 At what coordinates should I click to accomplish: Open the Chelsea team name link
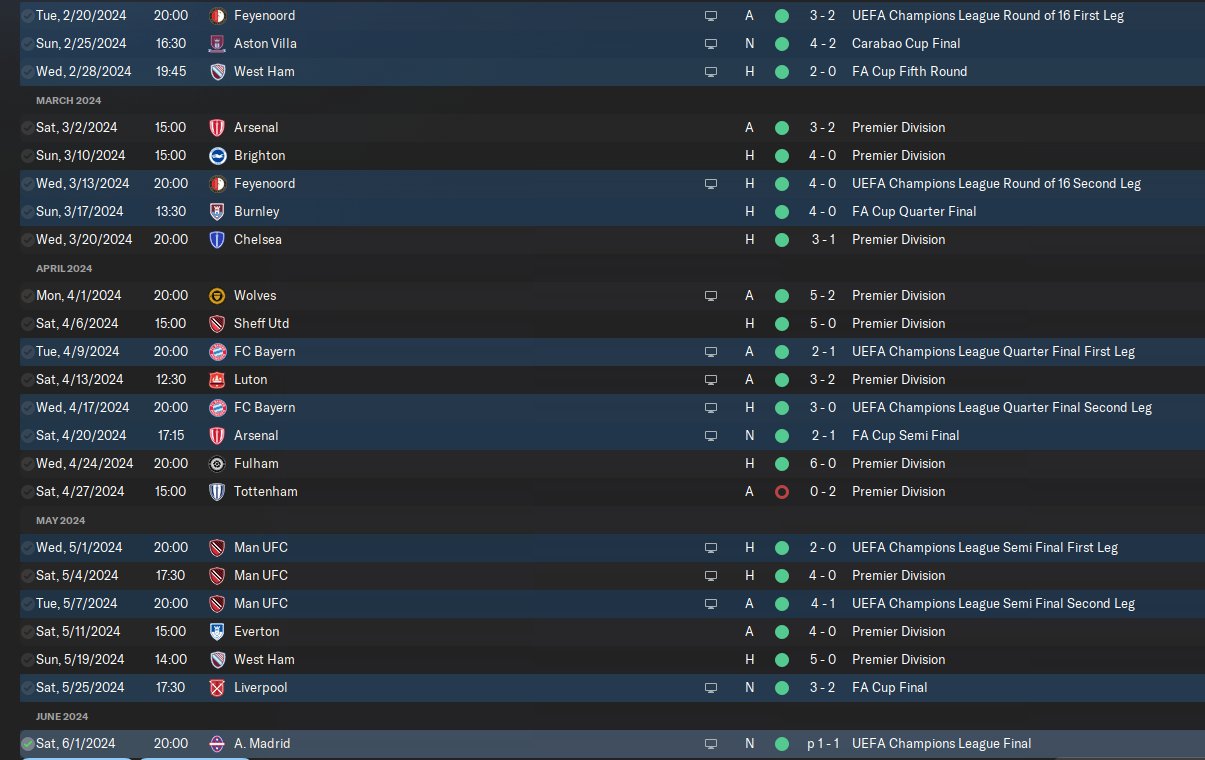point(258,240)
